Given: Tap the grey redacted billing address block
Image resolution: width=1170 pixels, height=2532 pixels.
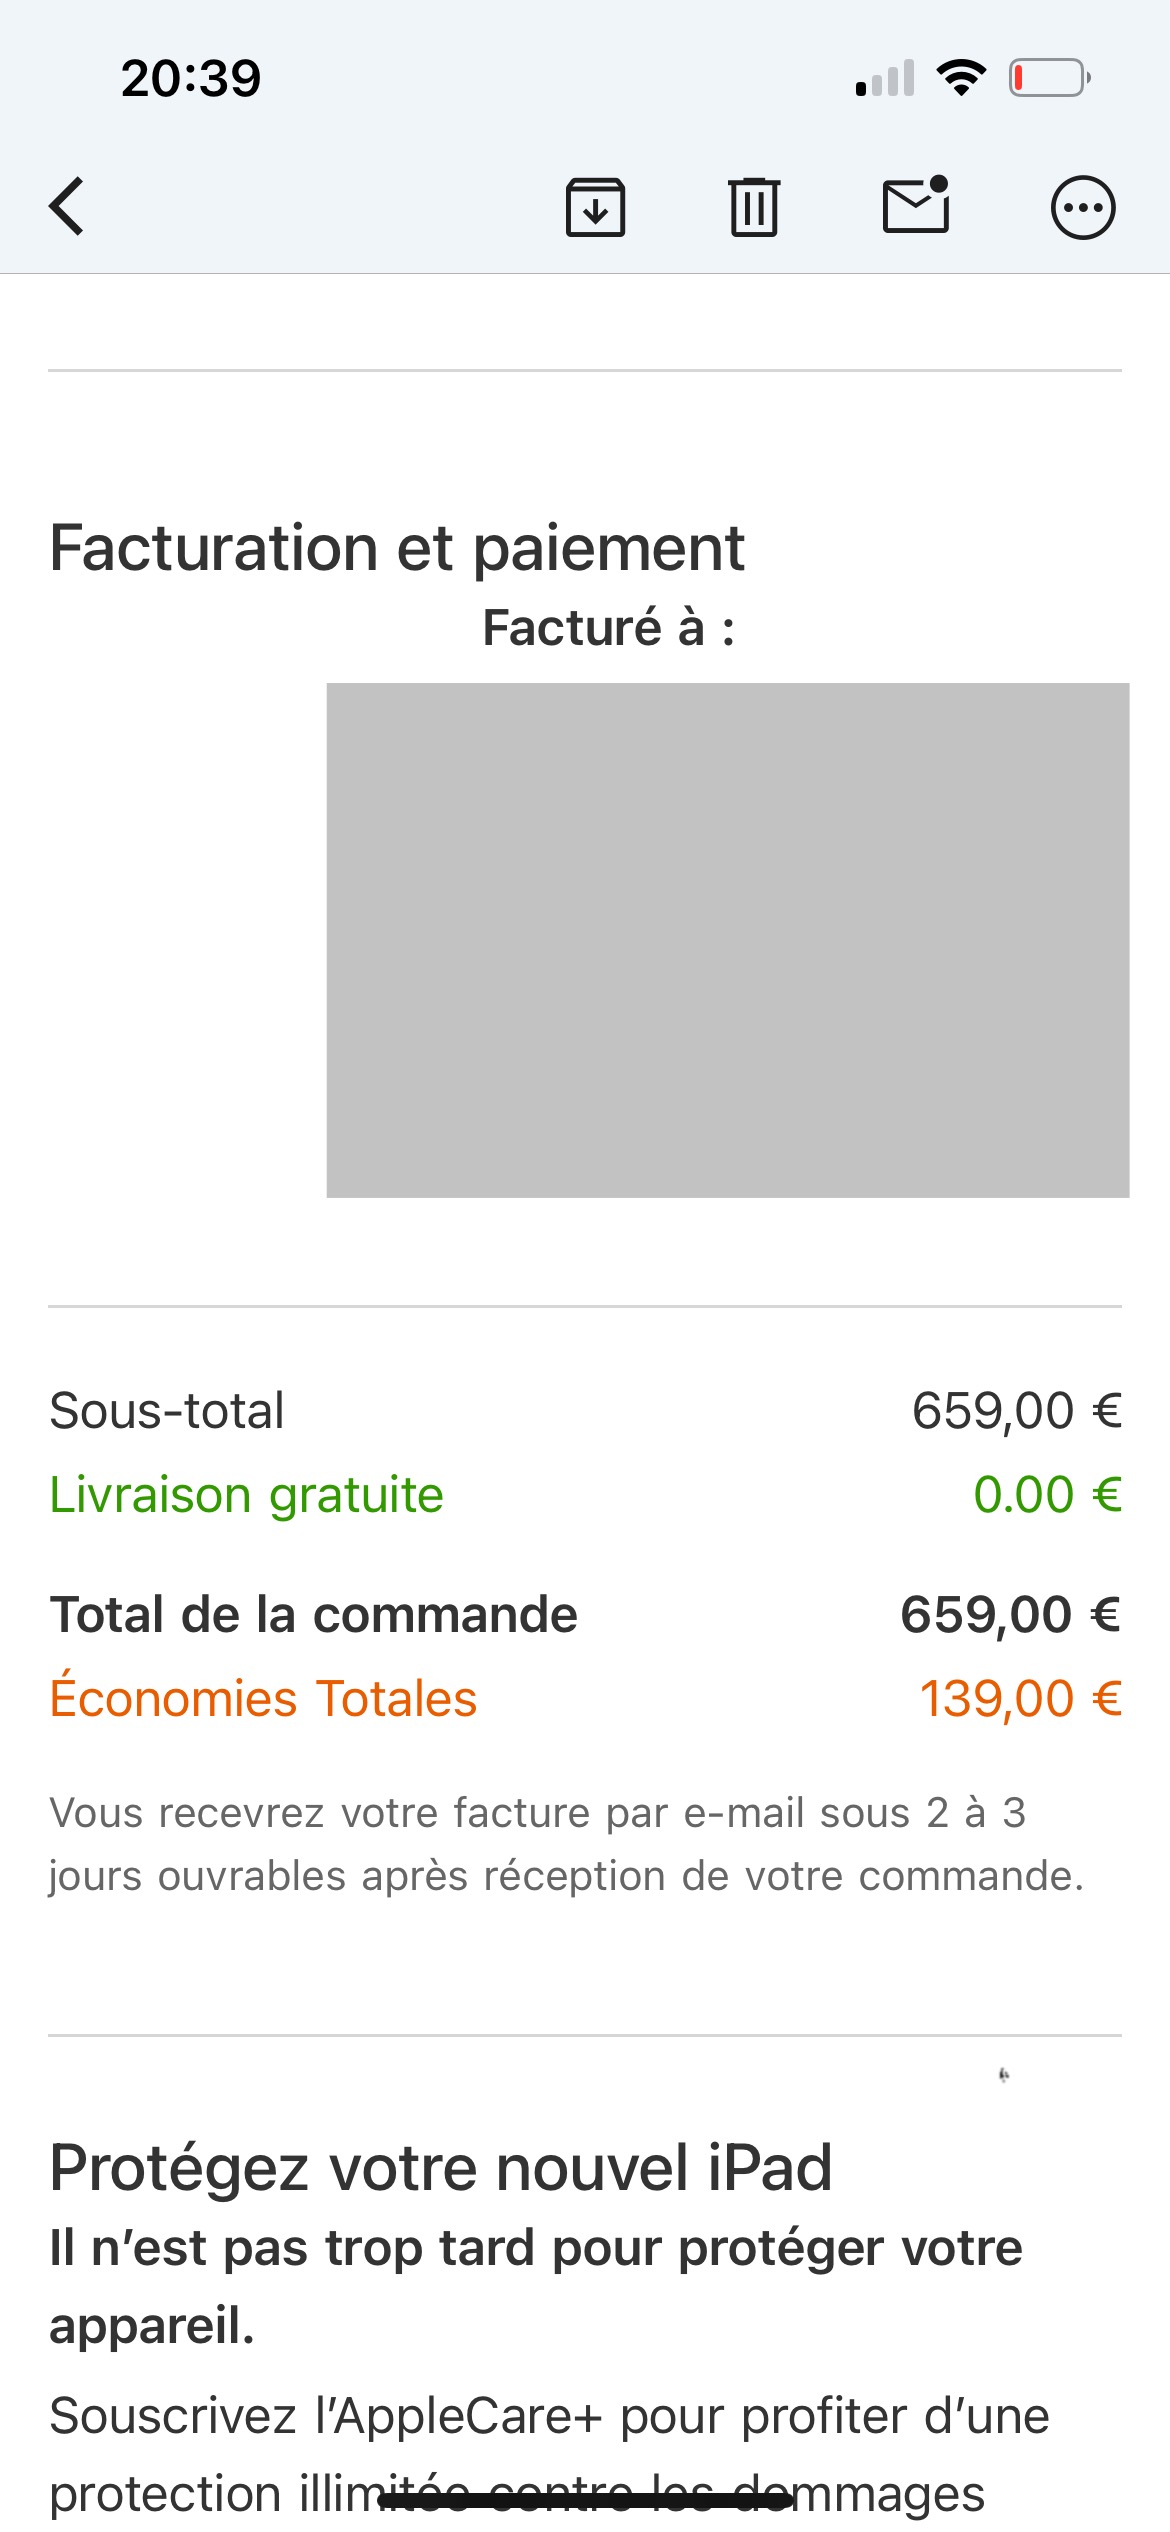Looking at the screenshot, I should [727, 940].
